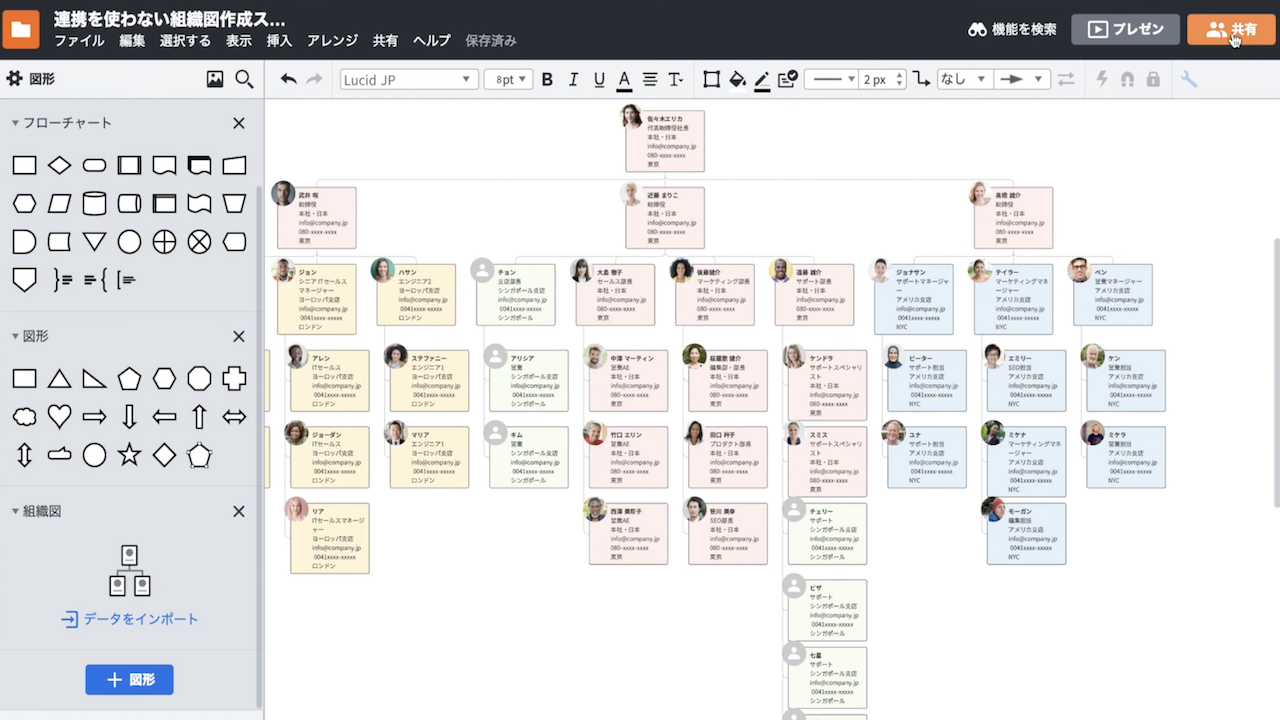Click the プレゼン button

[1125, 29]
